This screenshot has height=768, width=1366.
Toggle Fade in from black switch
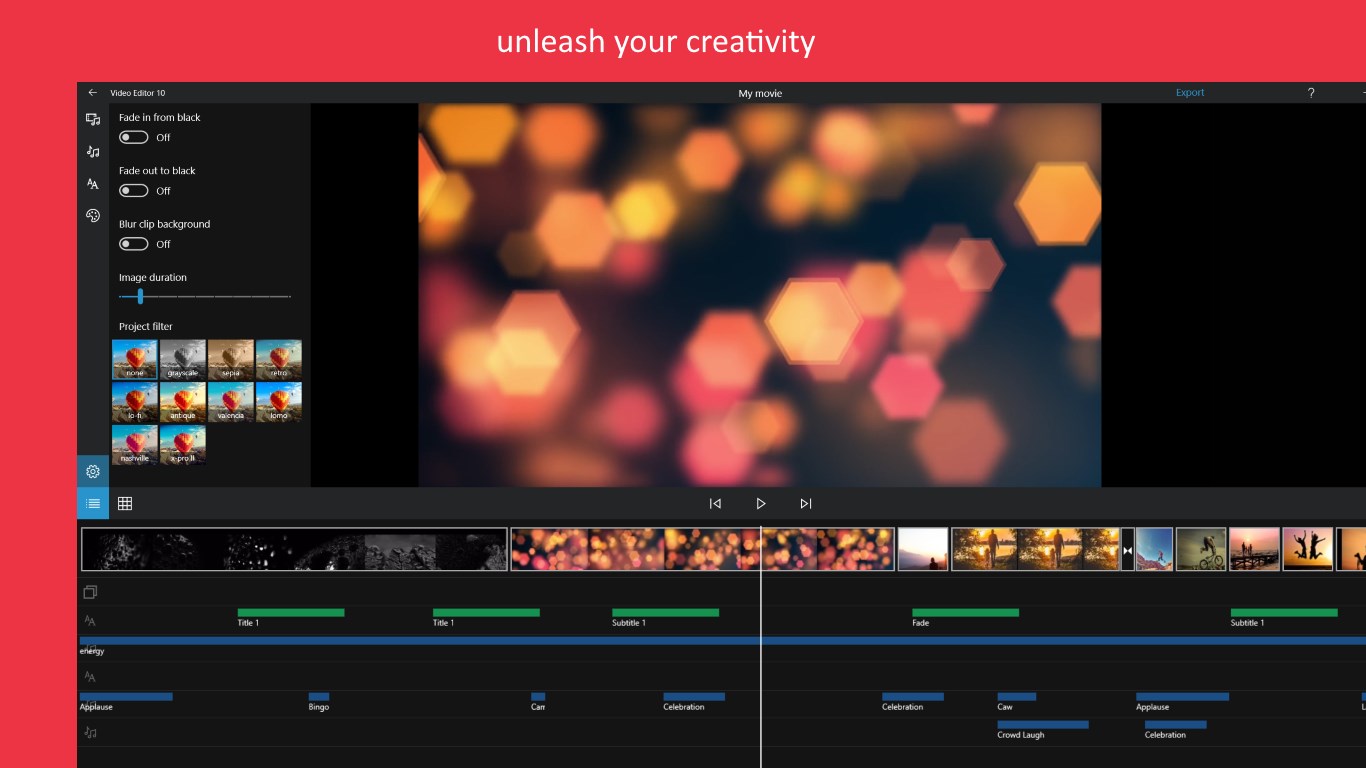134,137
